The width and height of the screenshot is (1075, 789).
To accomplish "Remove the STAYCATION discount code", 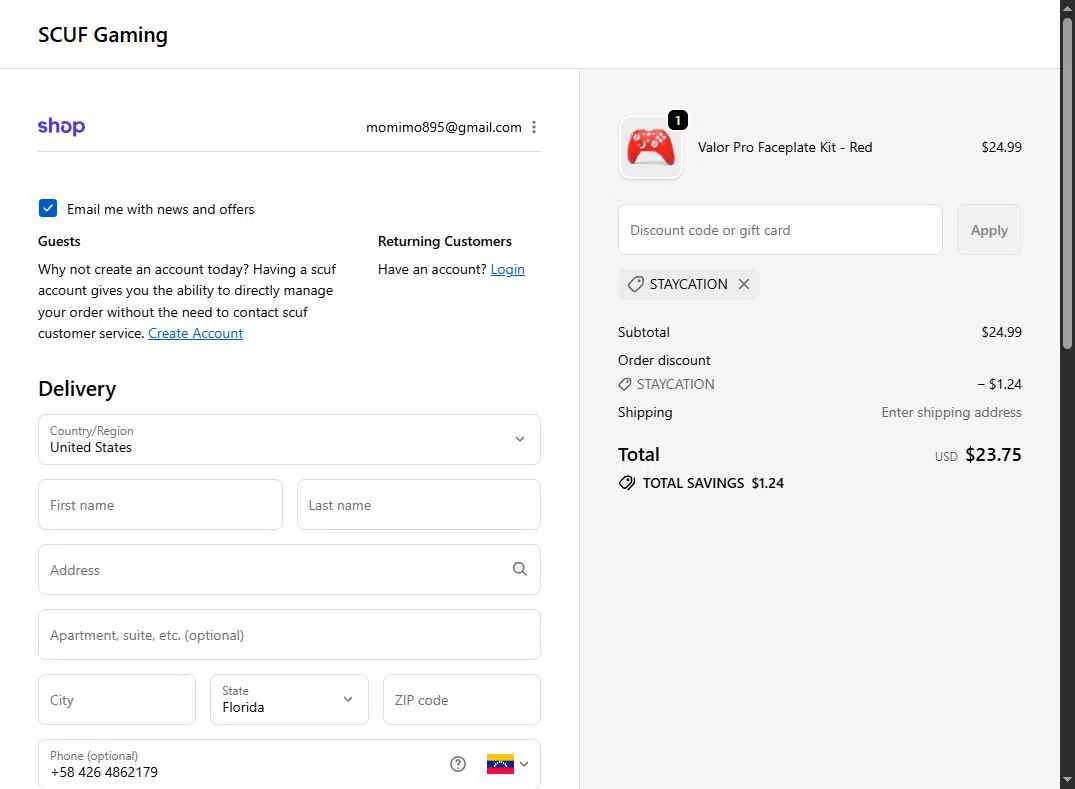I will click(x=744, y=284).
